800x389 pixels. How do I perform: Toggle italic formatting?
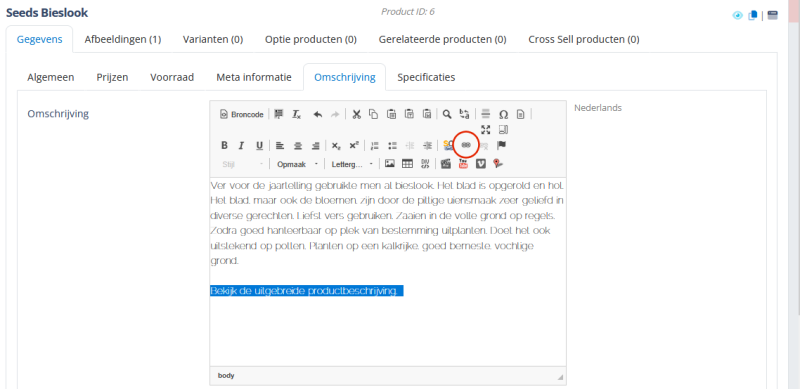tap(242, 145)
